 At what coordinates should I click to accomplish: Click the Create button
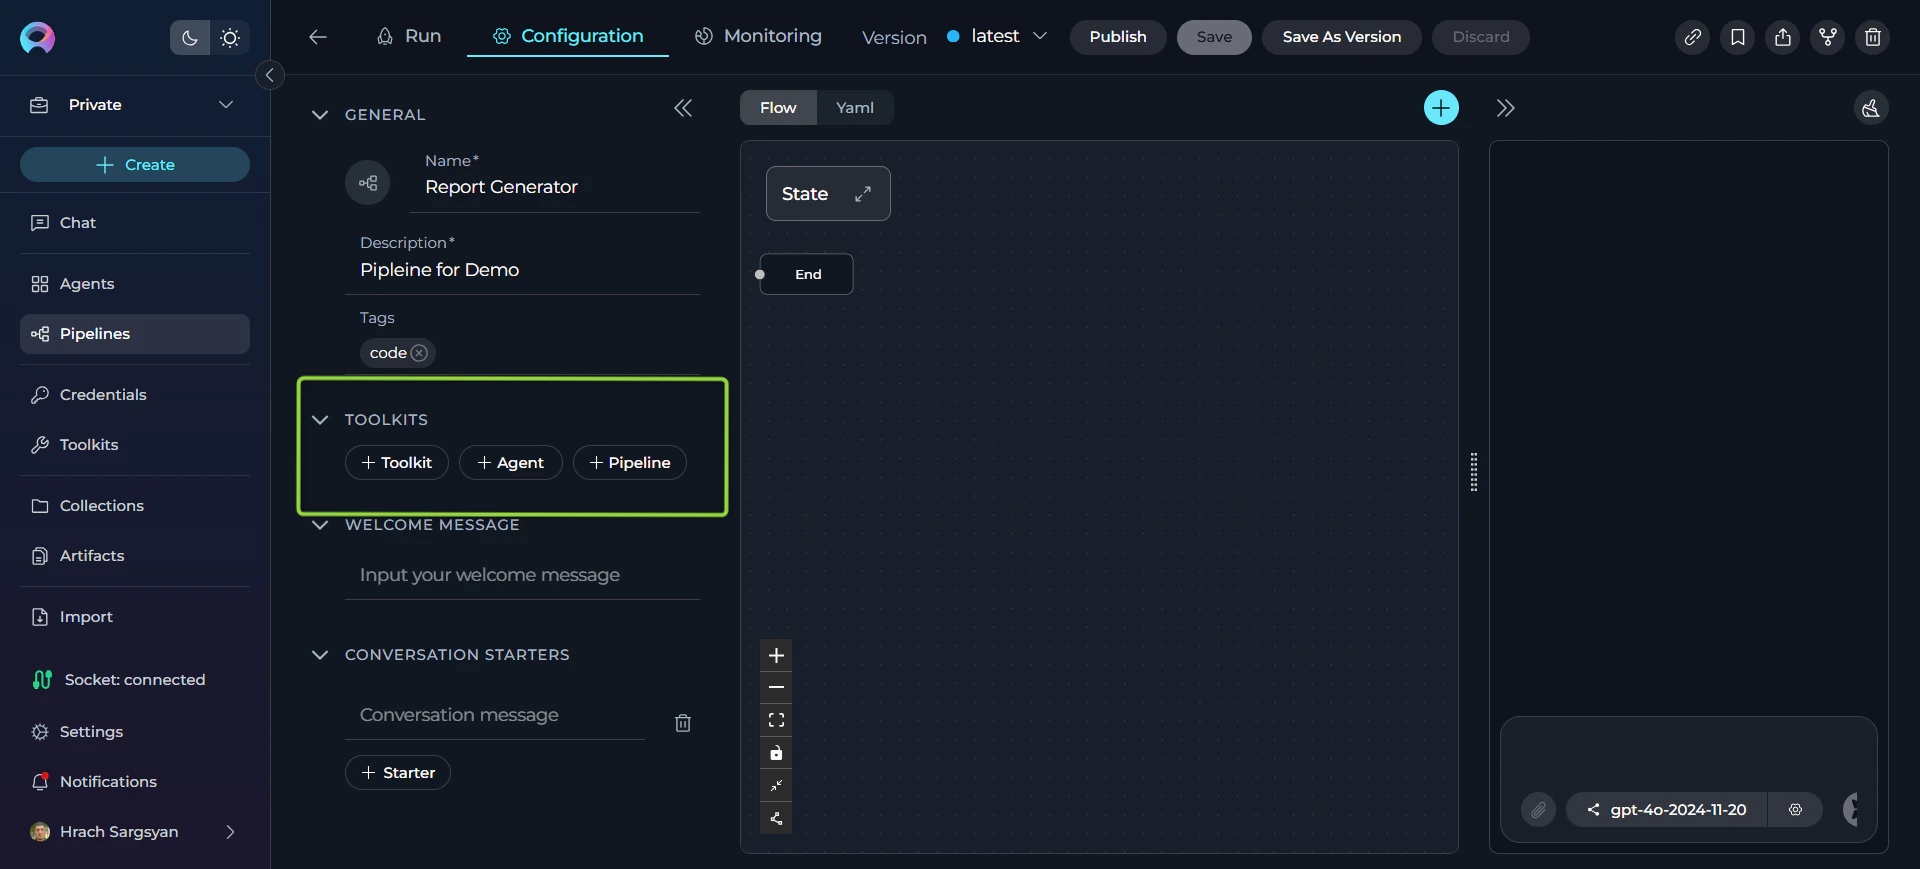(135, 165)
